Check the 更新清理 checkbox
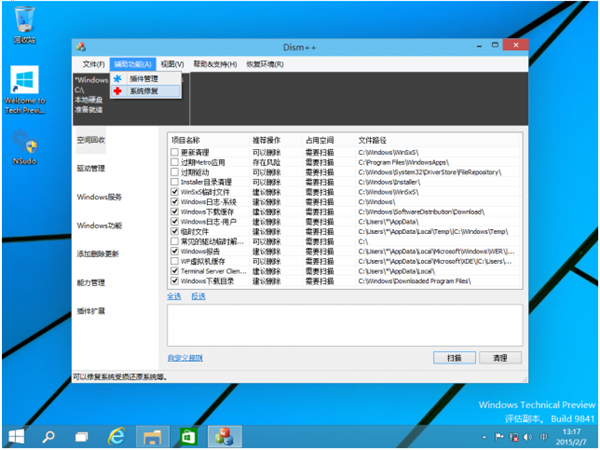Viewport: 600px width, 450px height. (174, 152)
